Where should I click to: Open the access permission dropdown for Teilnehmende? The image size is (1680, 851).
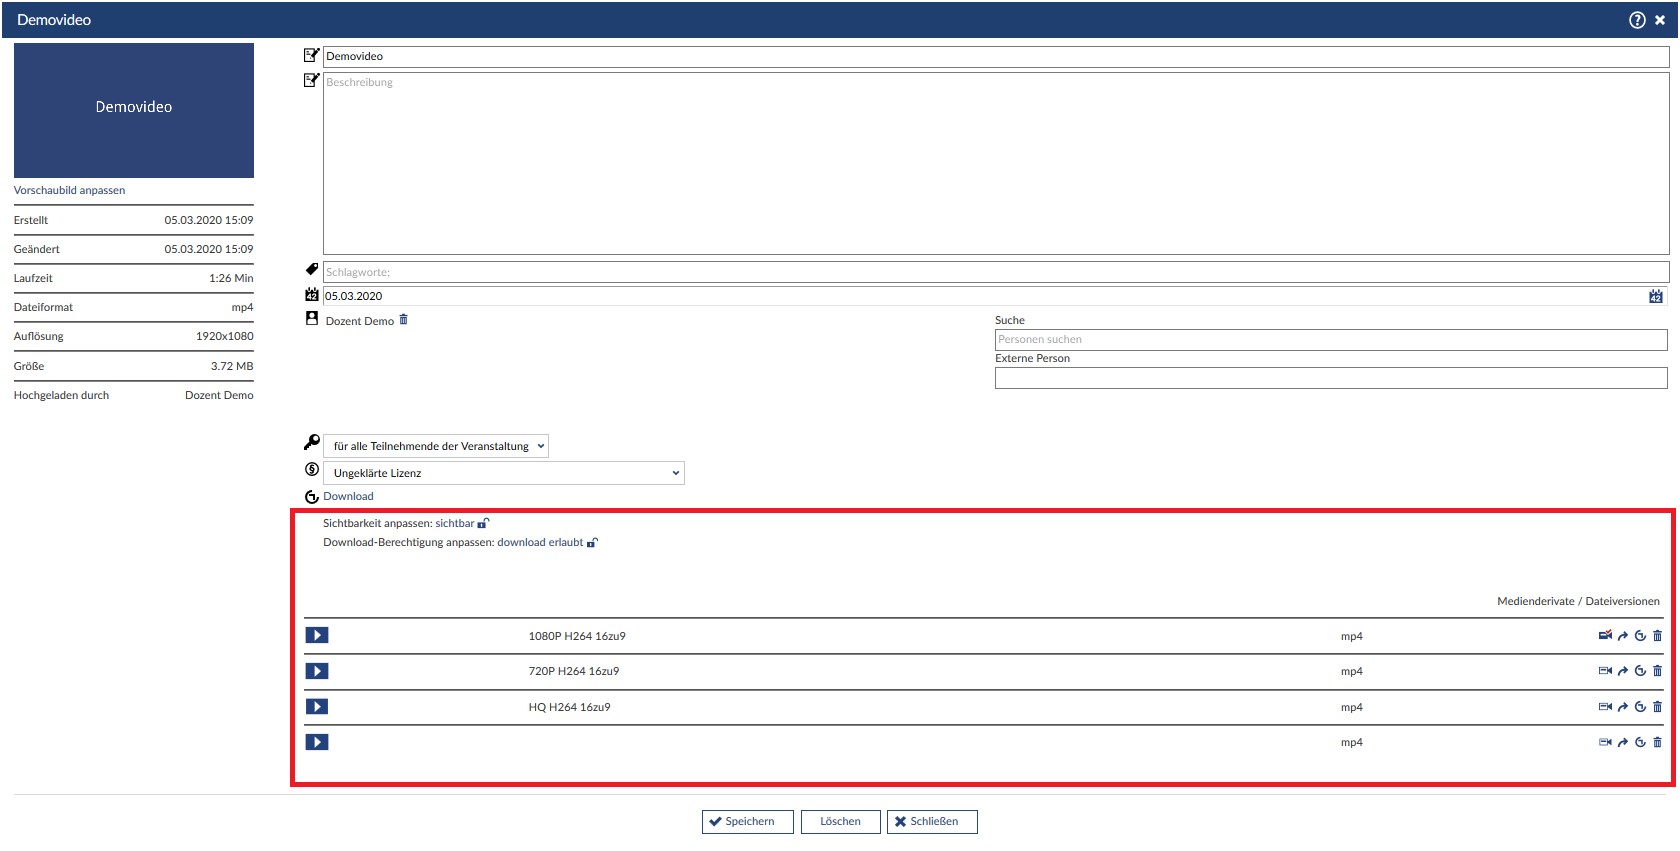click(436, 446)
